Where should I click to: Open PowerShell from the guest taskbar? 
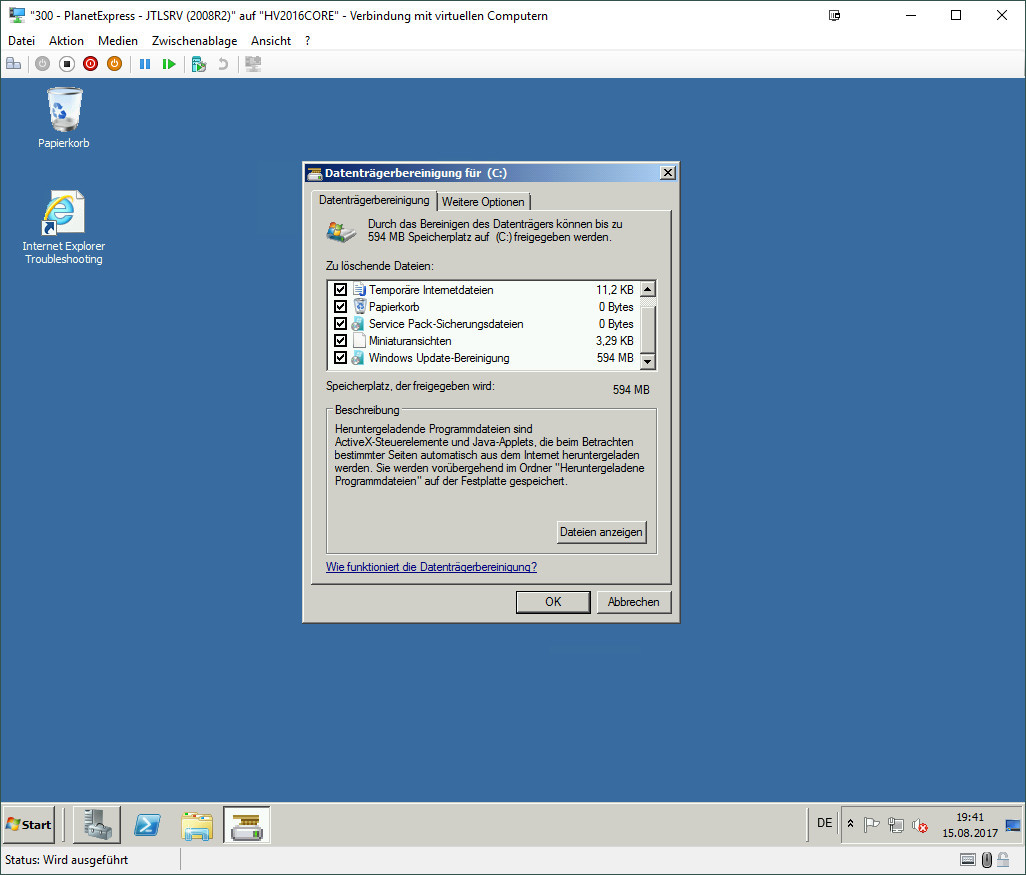149,825
